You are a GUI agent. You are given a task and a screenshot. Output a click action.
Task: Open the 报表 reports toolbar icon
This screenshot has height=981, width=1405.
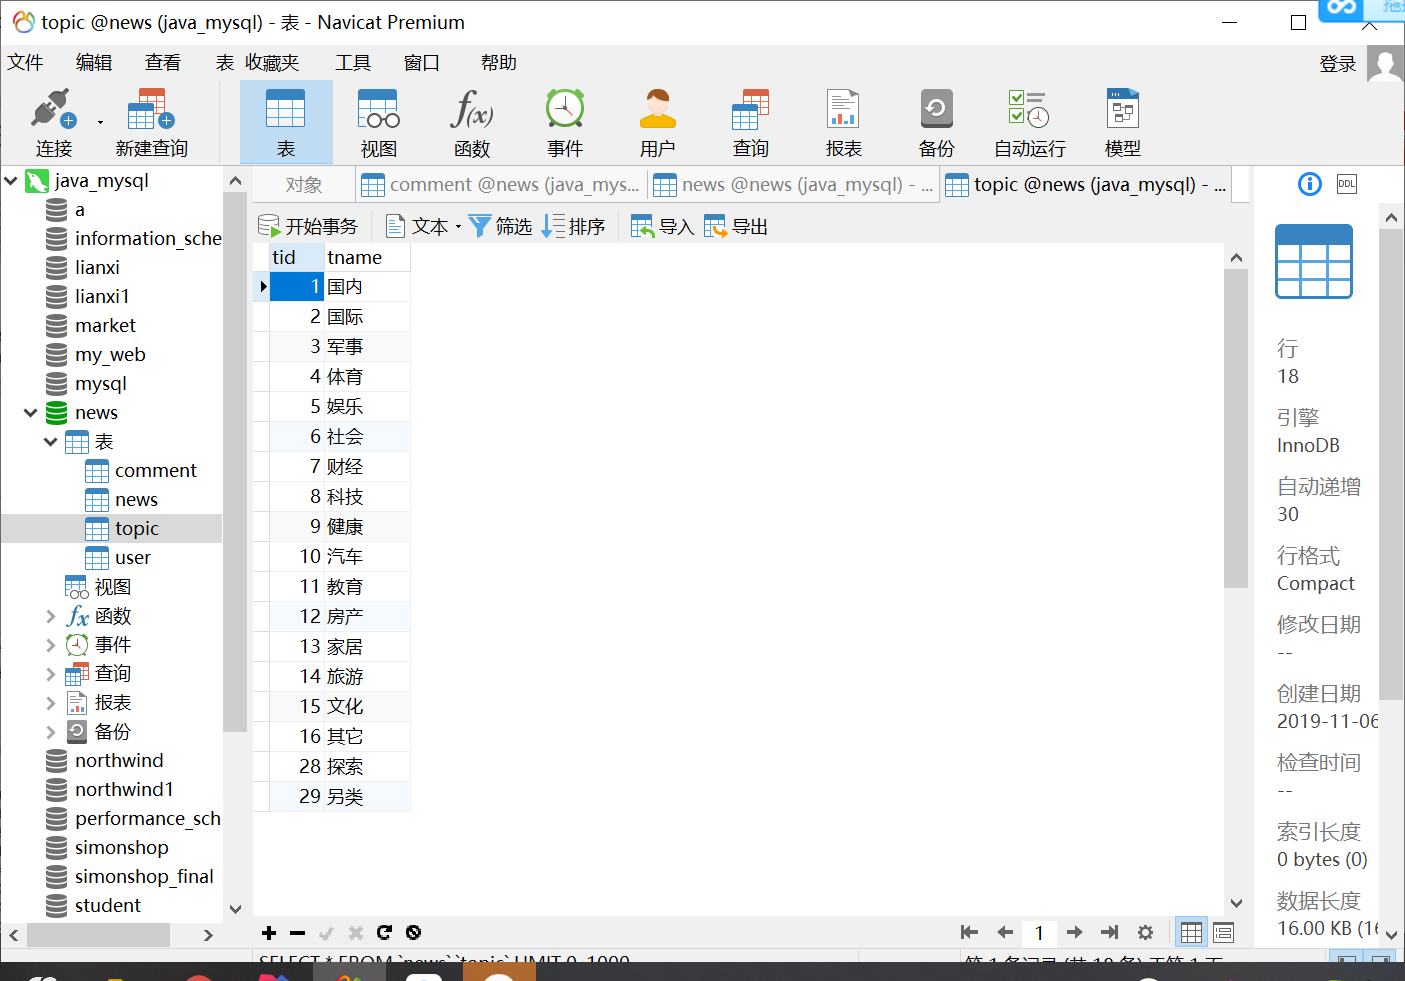(844, 123)
